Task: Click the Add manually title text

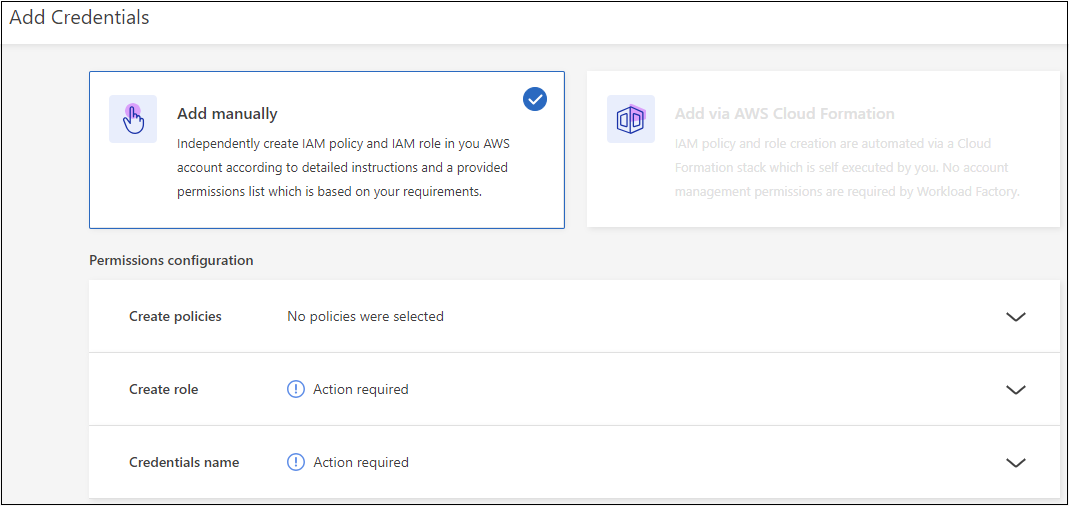Action: coord(227,114)
